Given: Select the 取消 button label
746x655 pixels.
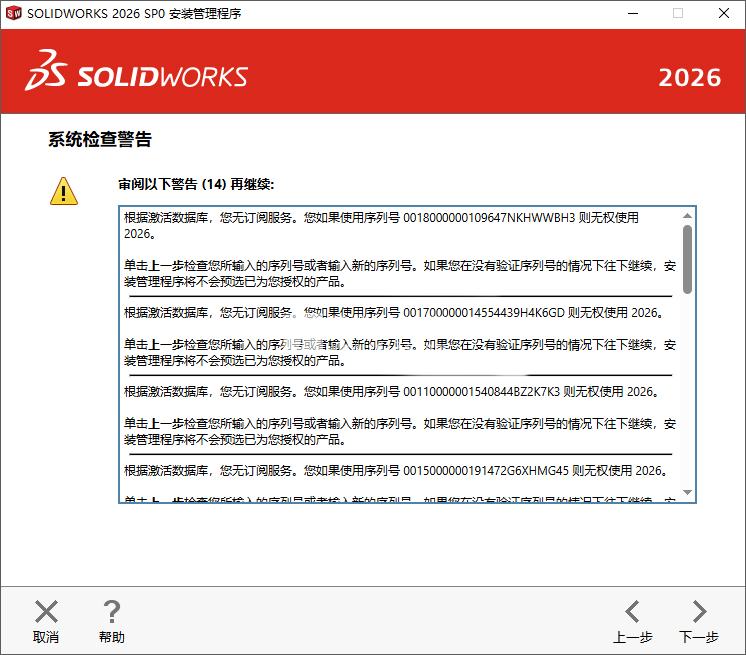Looking at the screenshot, I should 46,637.
